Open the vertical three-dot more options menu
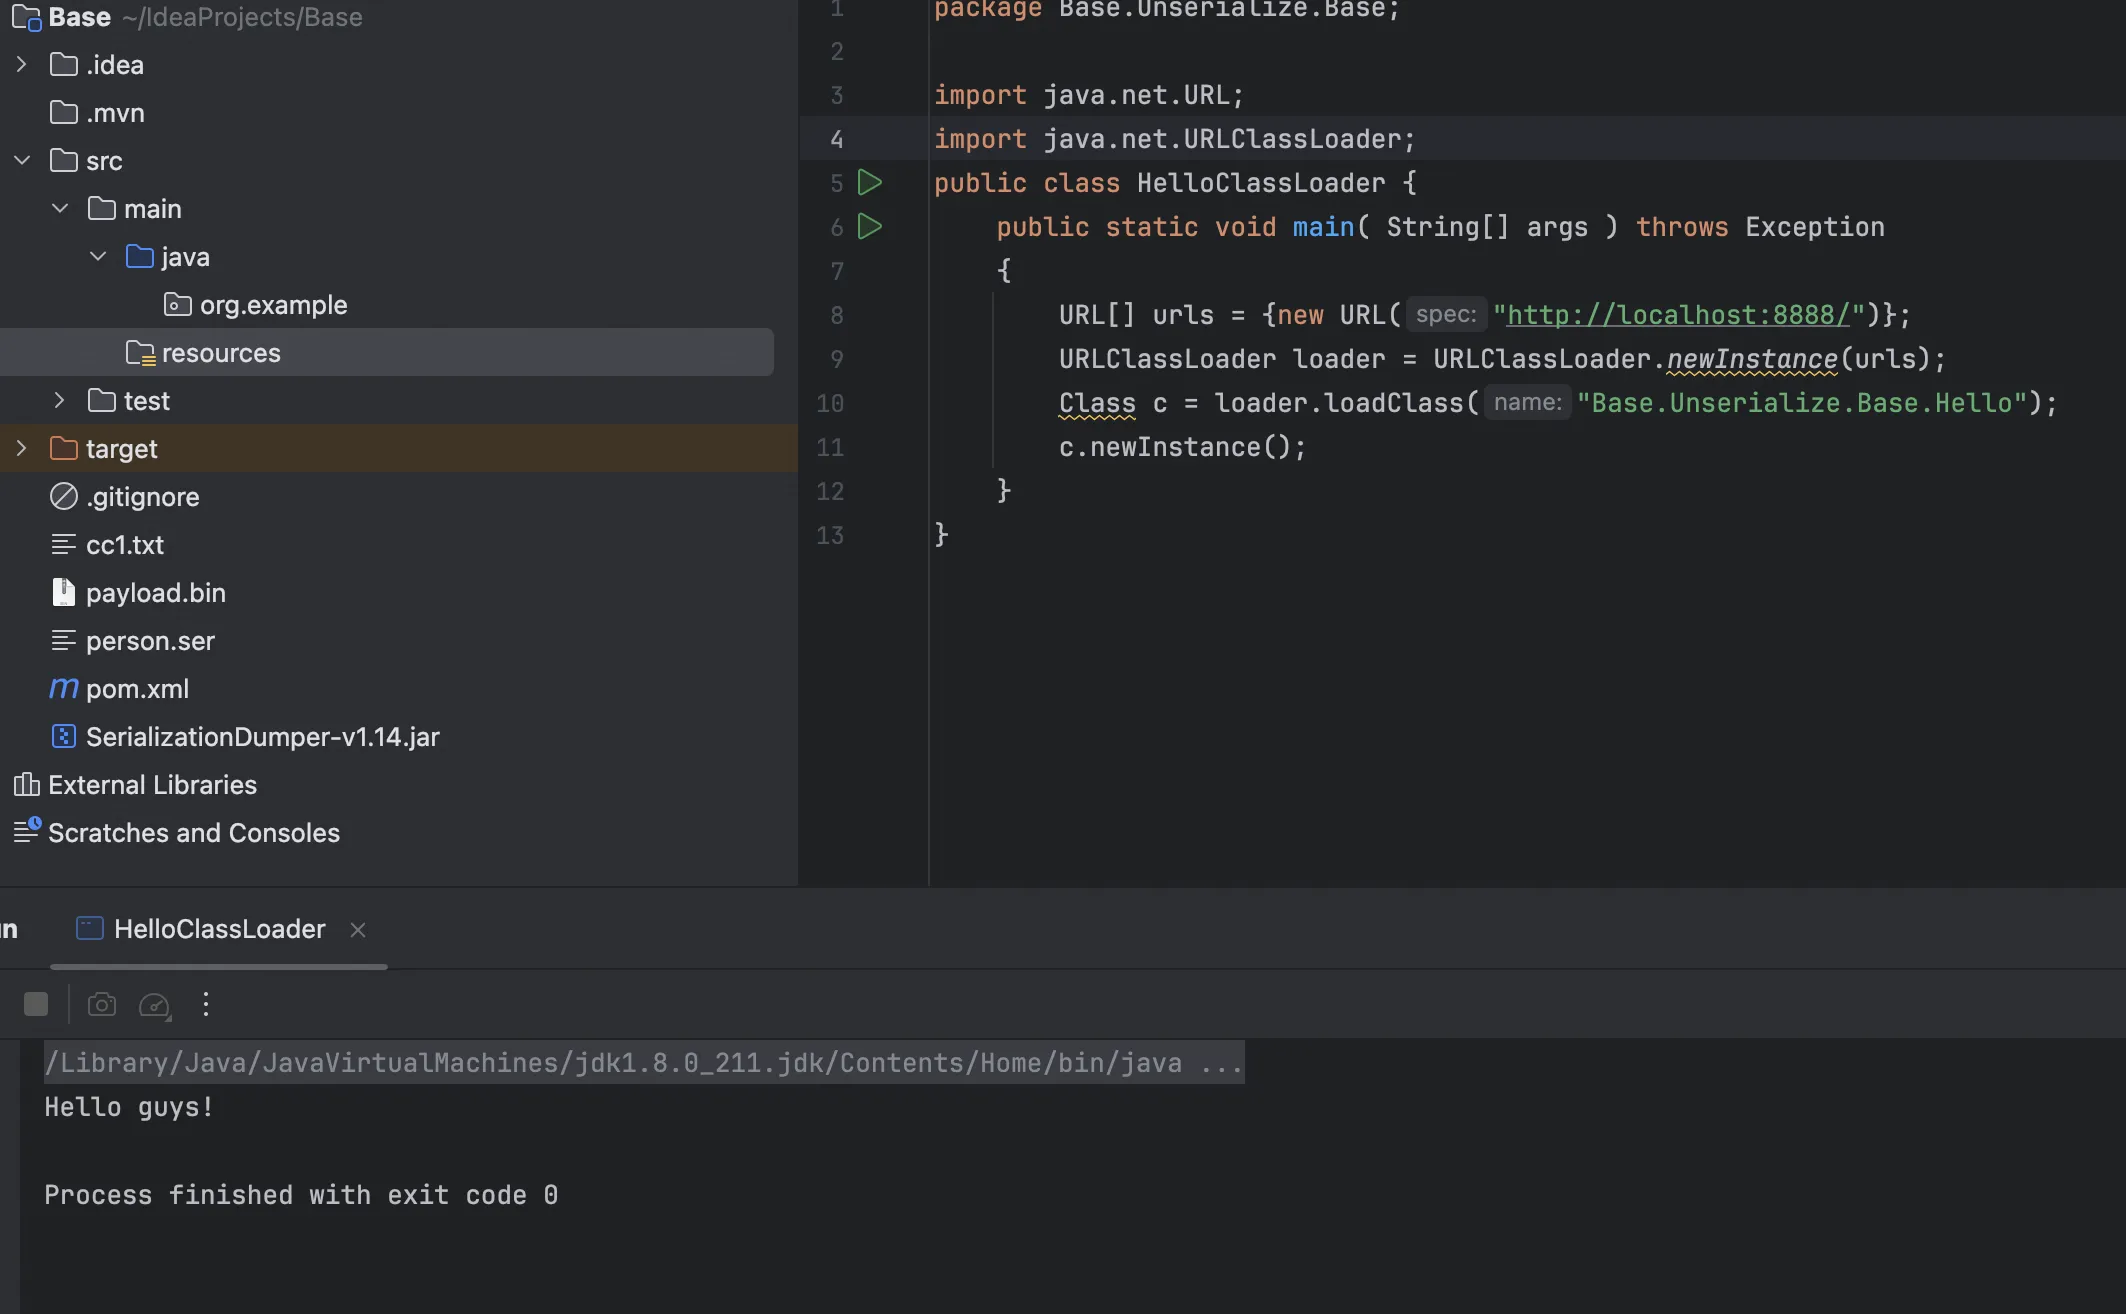The height and width of the screenshot is (1314, 2126). [x=206, y=1004]
